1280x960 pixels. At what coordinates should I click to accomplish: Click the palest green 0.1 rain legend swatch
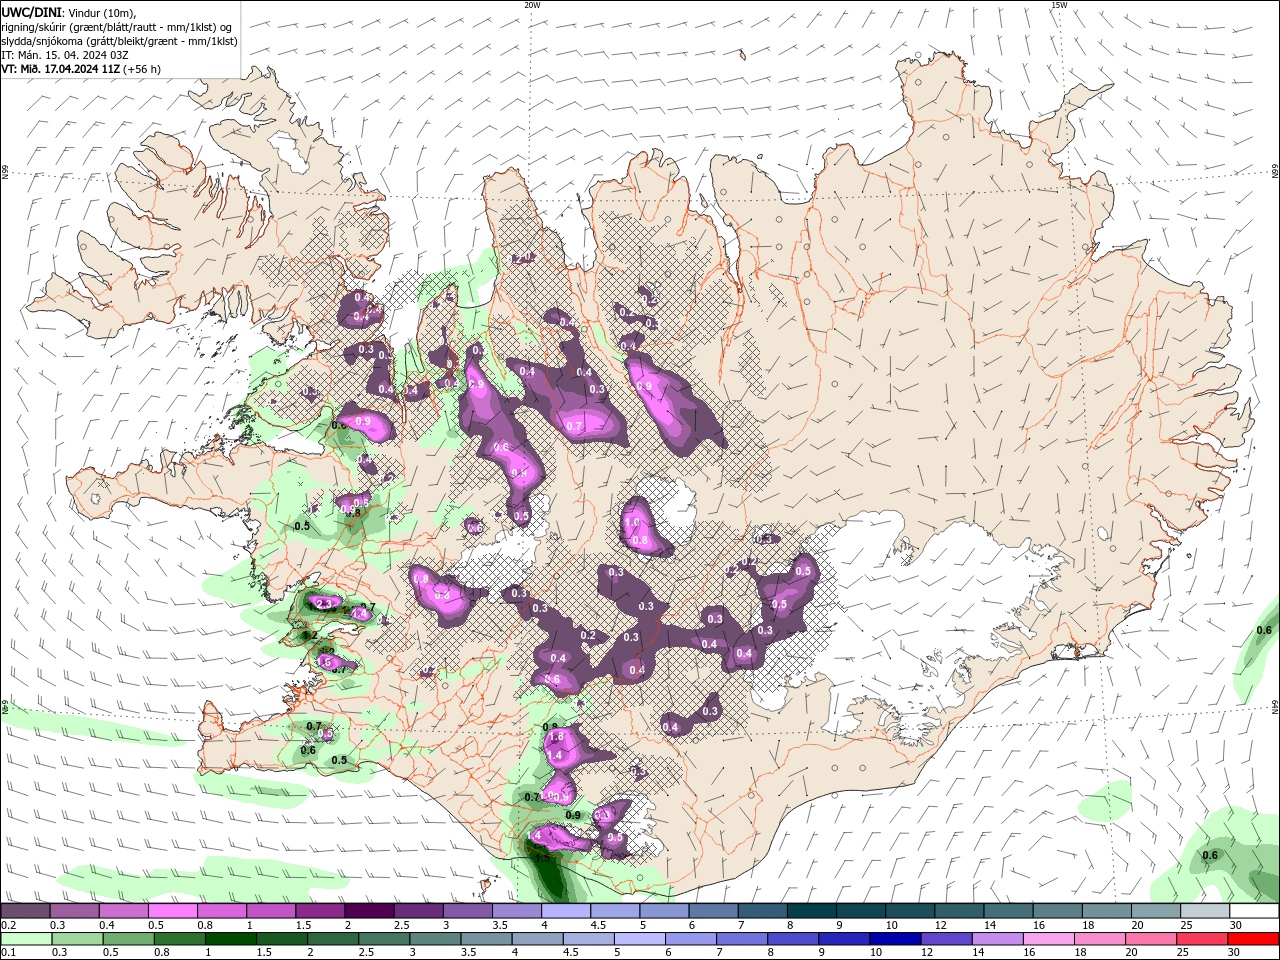coord(26,940)
